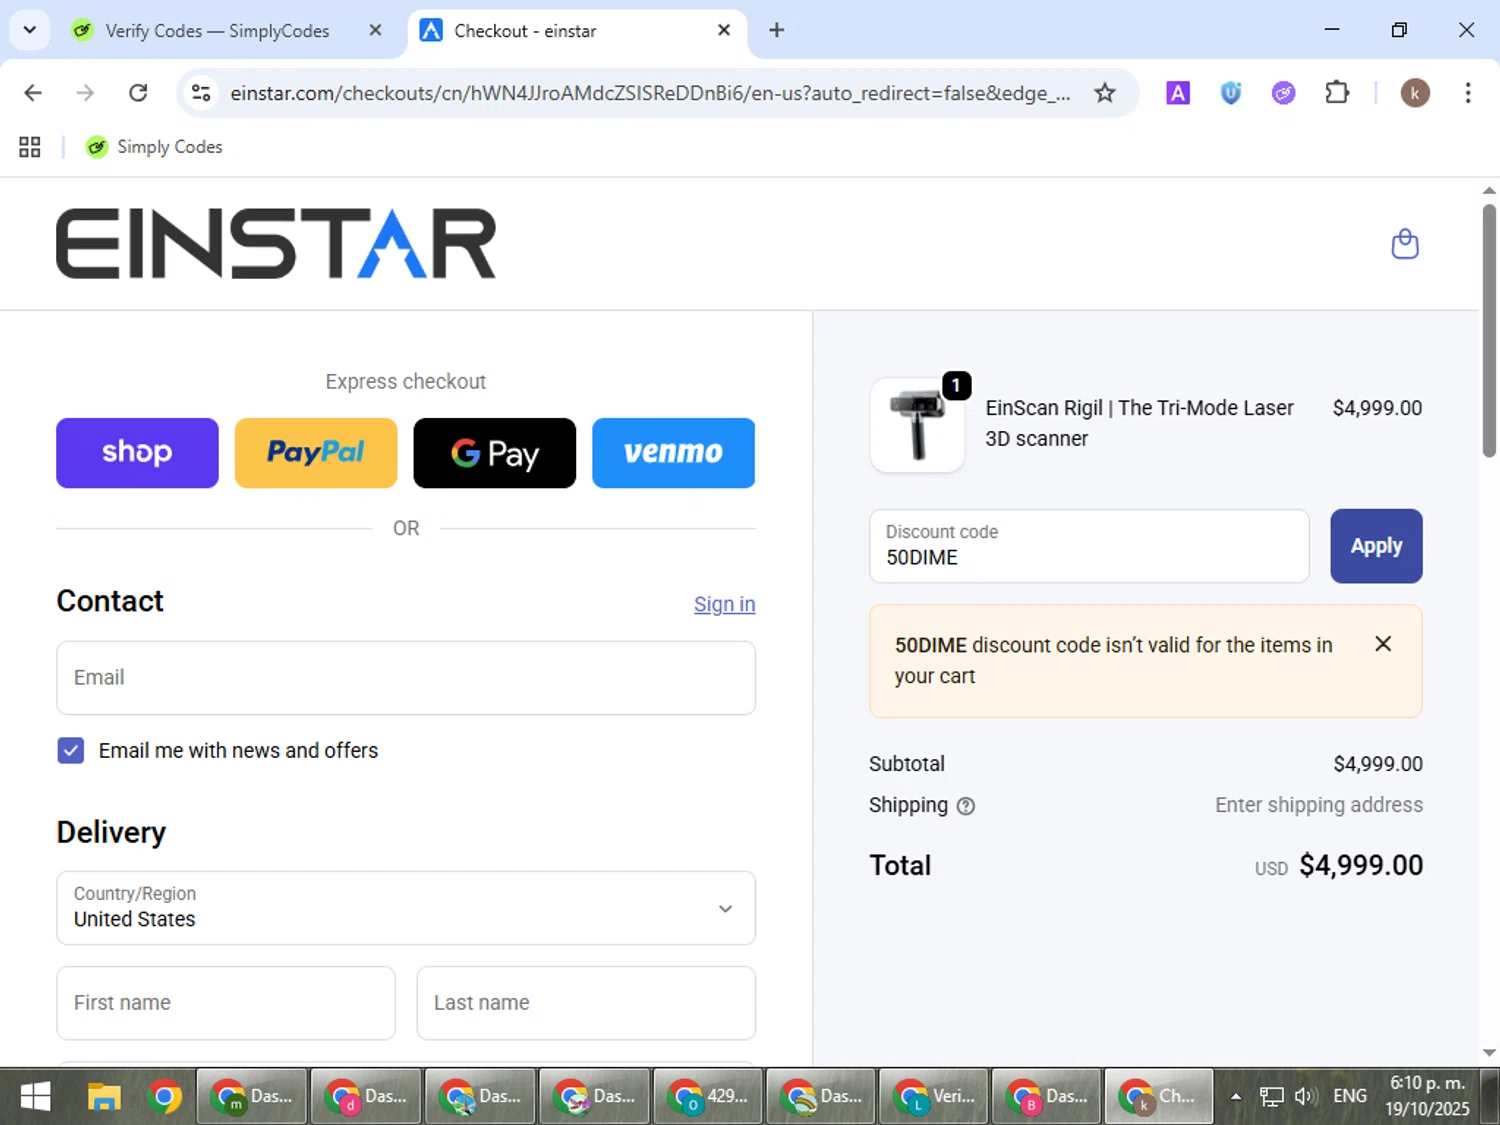Click the Discount code field
1500x1125 pixels.
click(1089, 546)
